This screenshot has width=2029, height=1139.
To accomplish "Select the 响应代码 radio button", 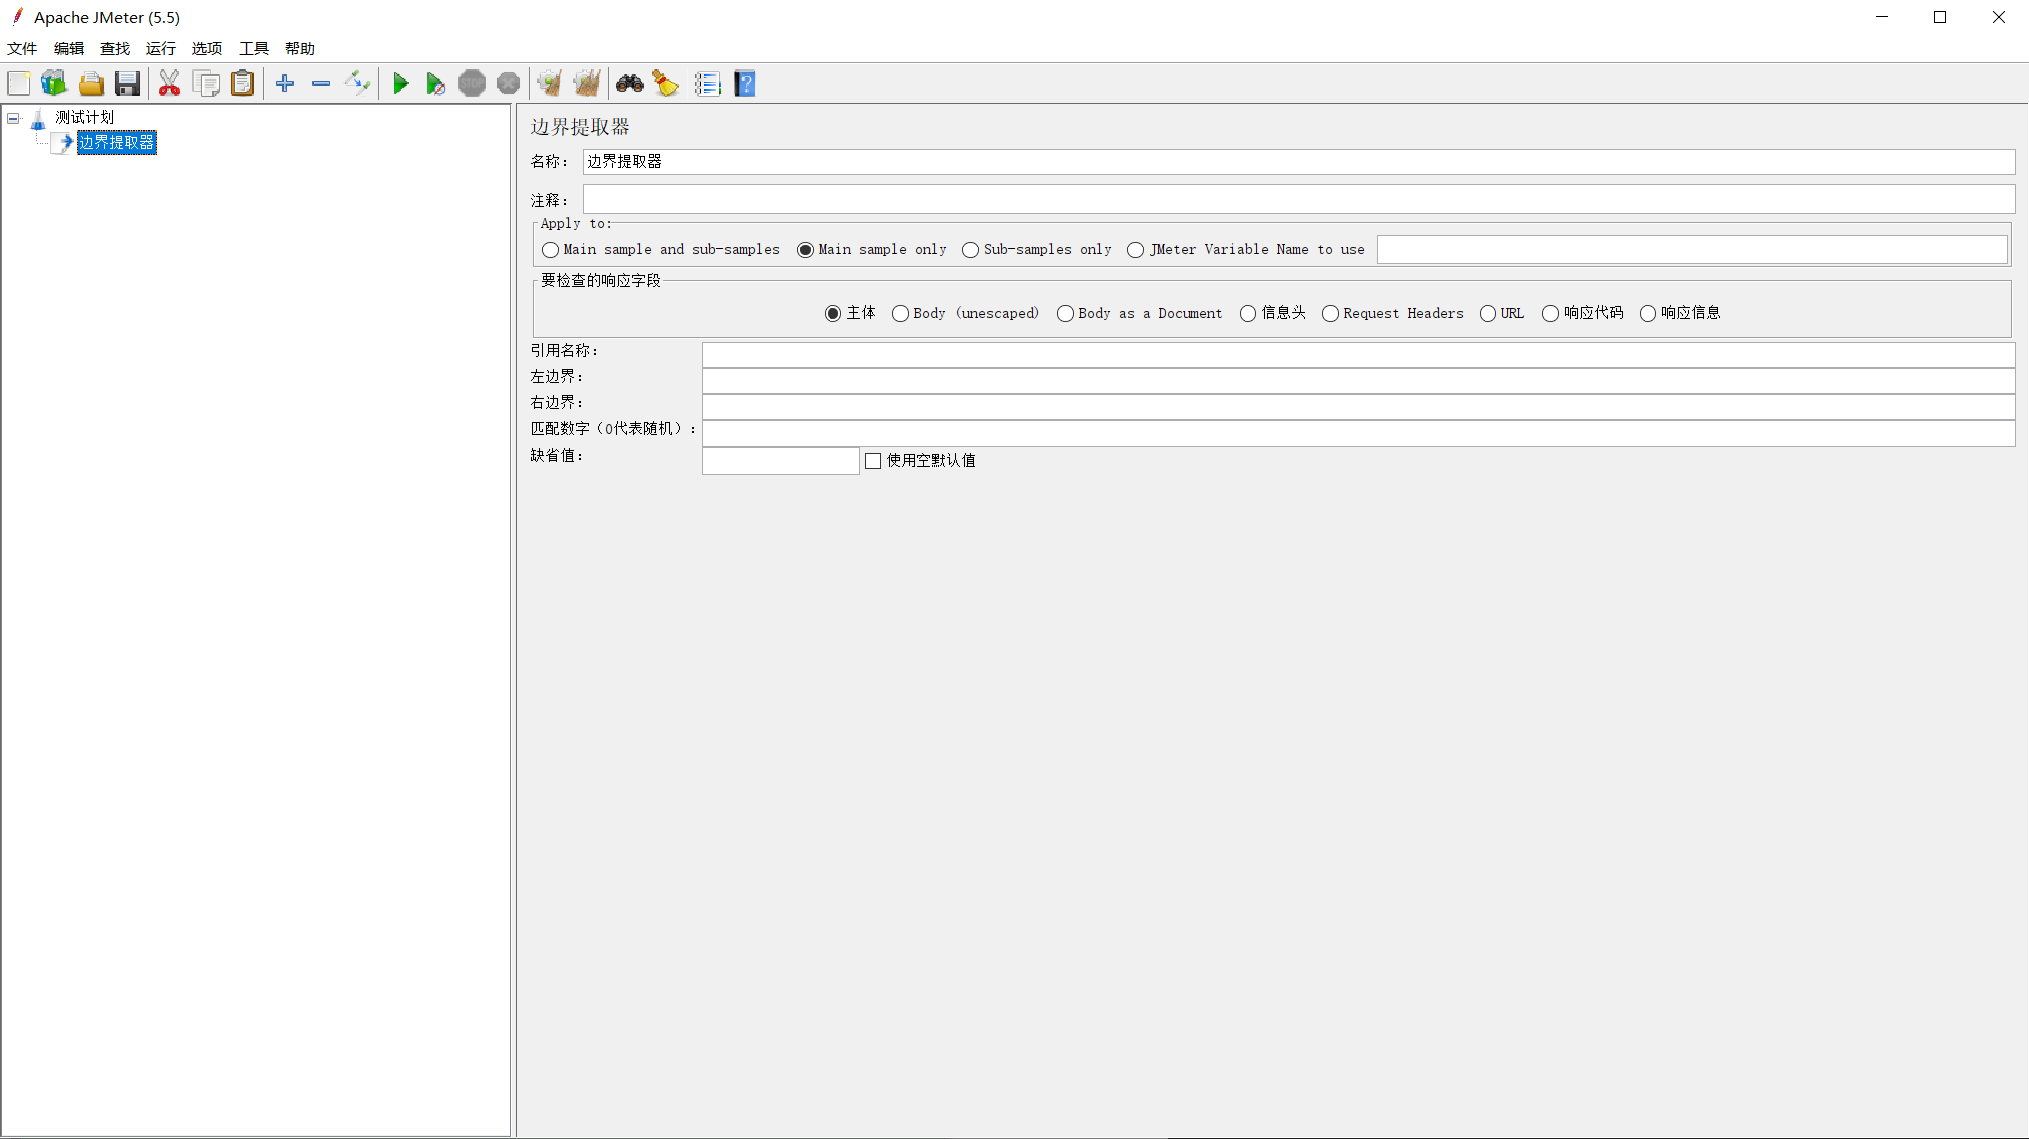I will click(x=1550, y=314).
